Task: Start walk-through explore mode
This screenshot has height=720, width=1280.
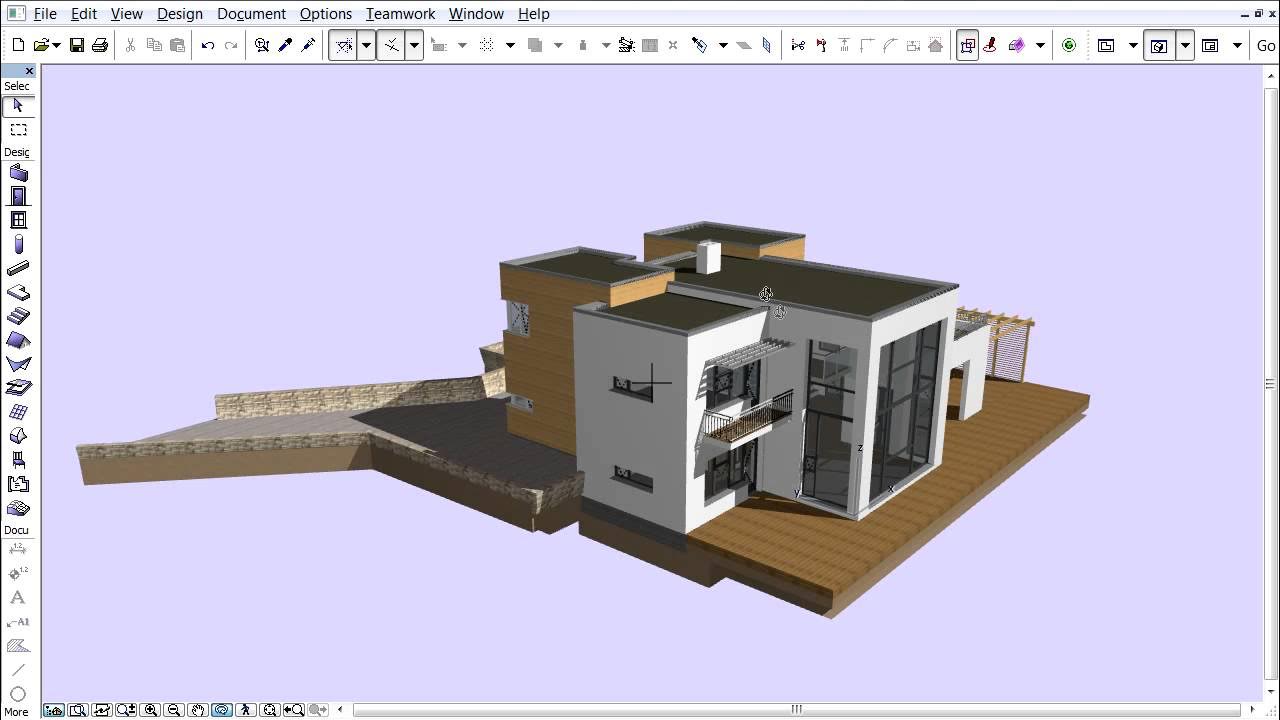Action: click(246, 710)
